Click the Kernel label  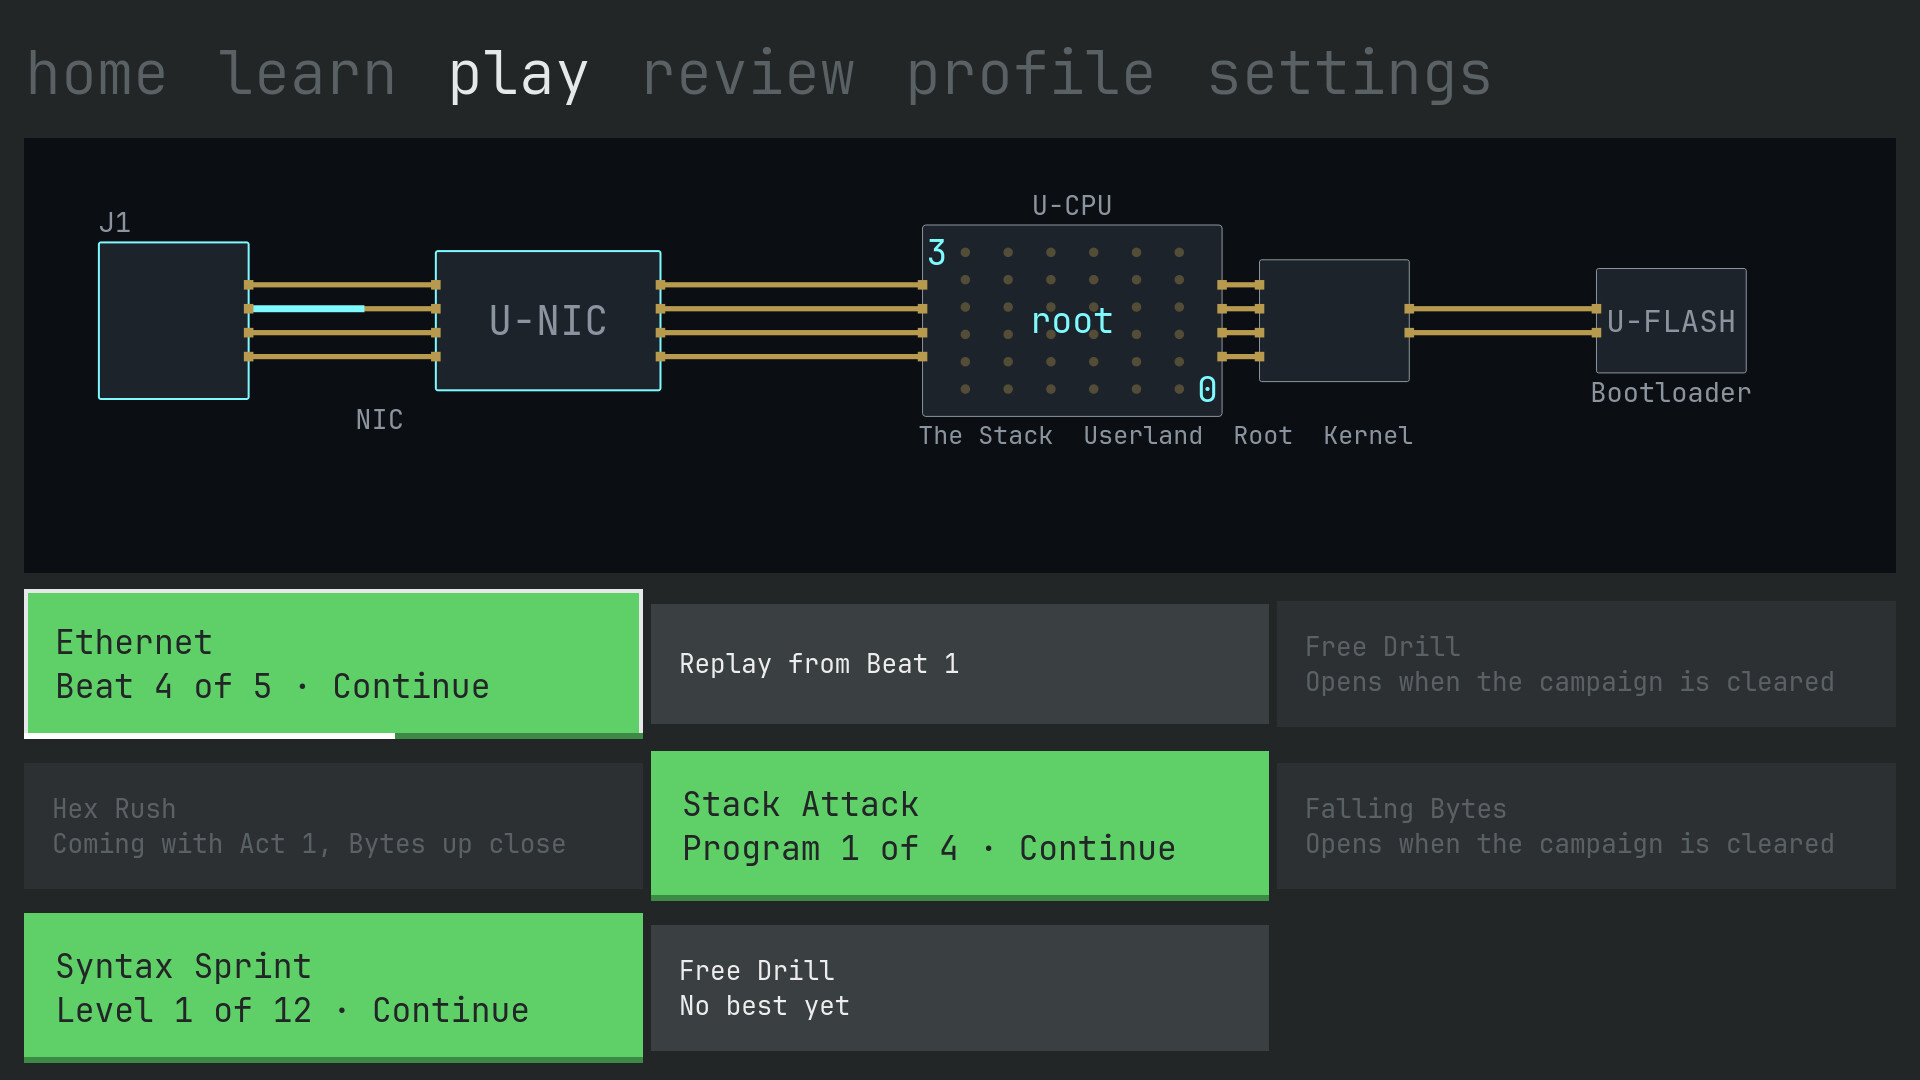point(1368,436)
